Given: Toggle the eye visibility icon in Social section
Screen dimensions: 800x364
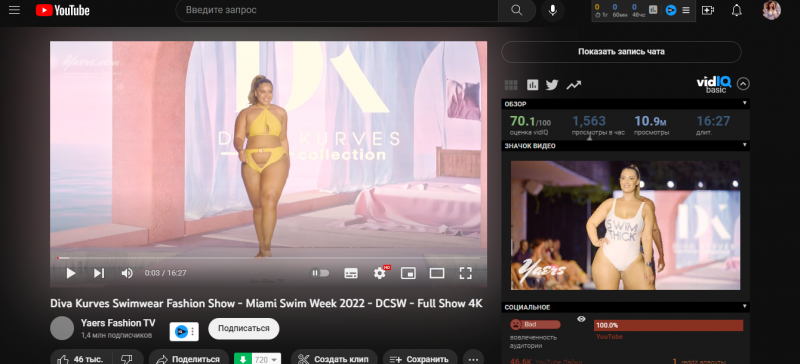Looking at the screenshot, I should coord(581,319).
